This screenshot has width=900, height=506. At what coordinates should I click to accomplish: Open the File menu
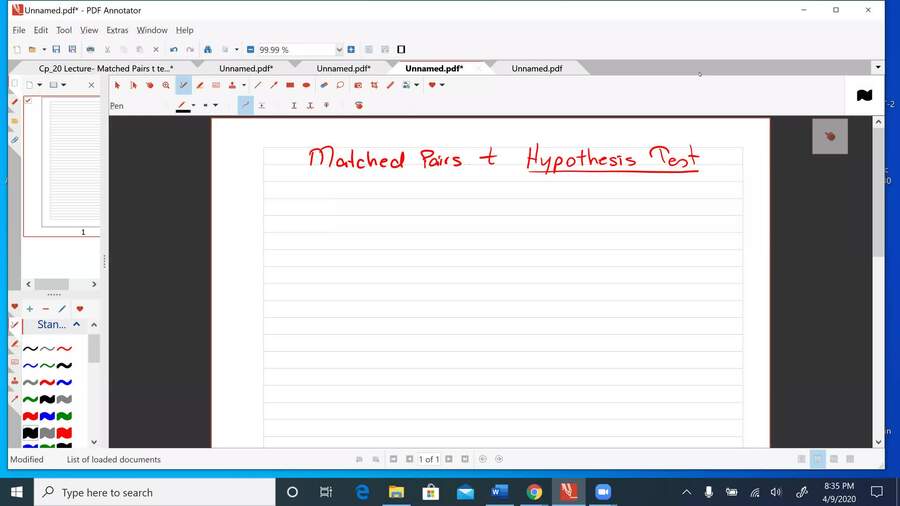19,30
